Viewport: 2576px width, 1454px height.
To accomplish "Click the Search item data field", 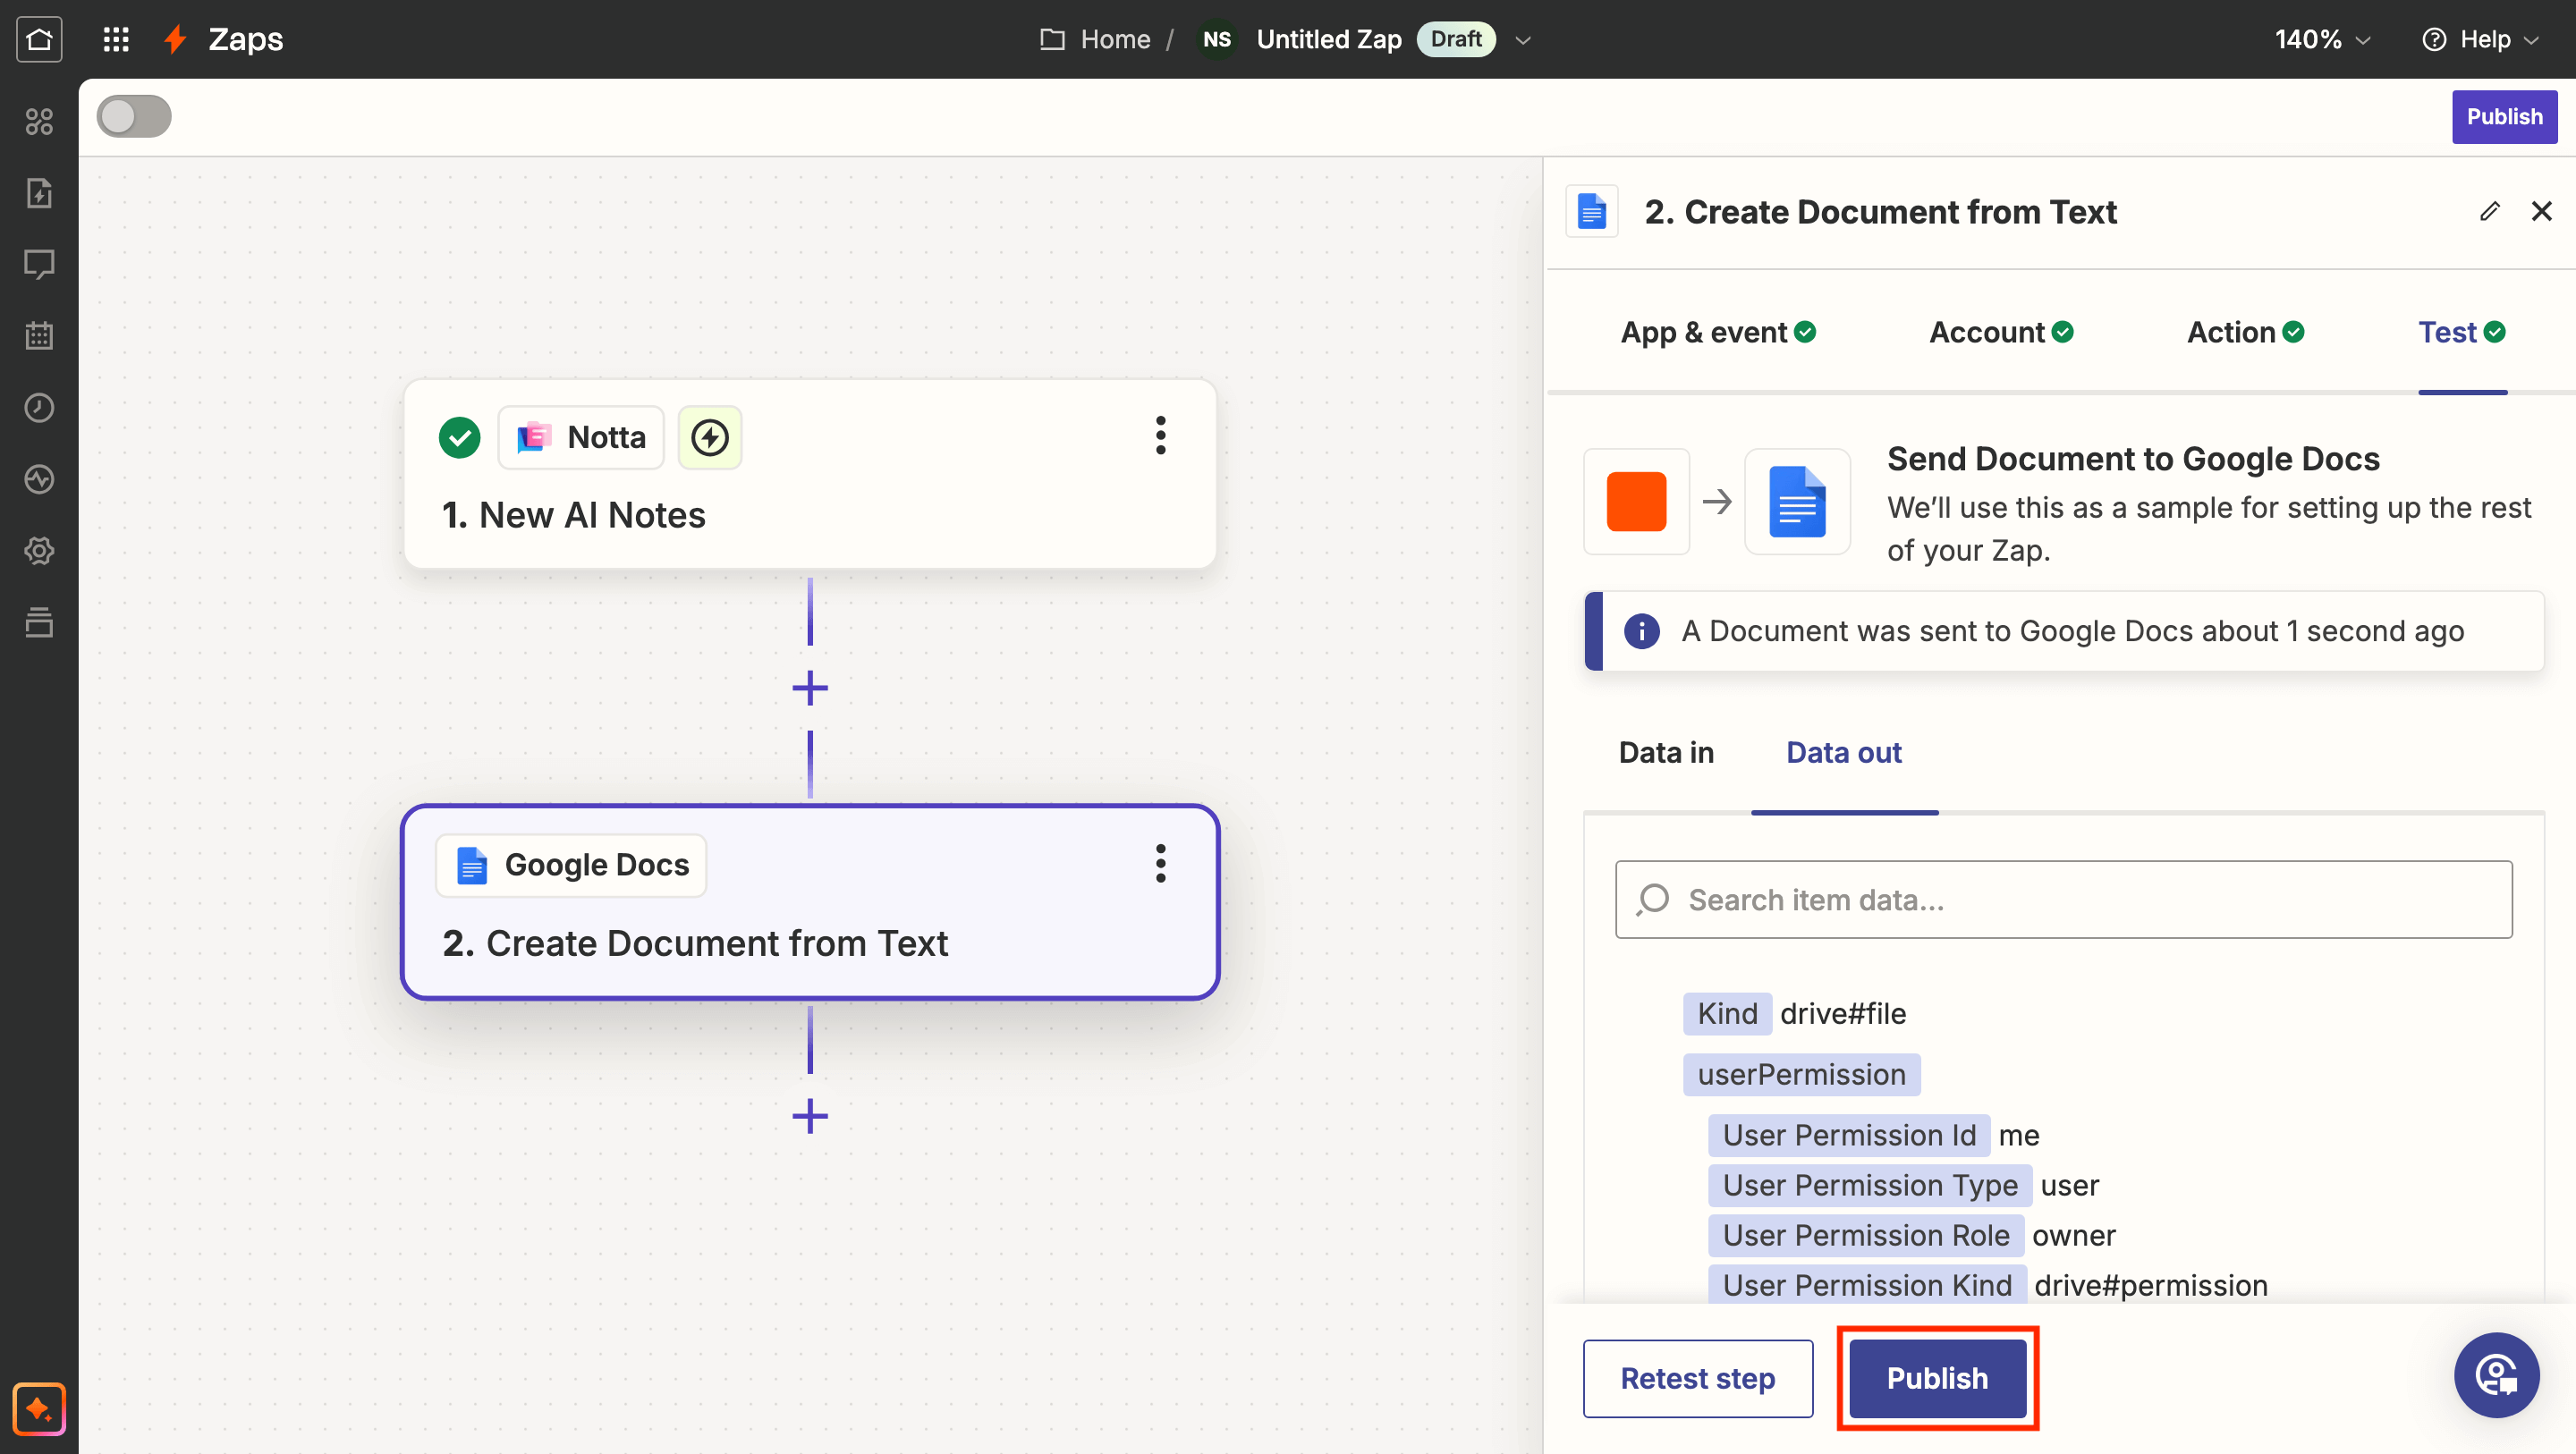I will (2064, 899).
